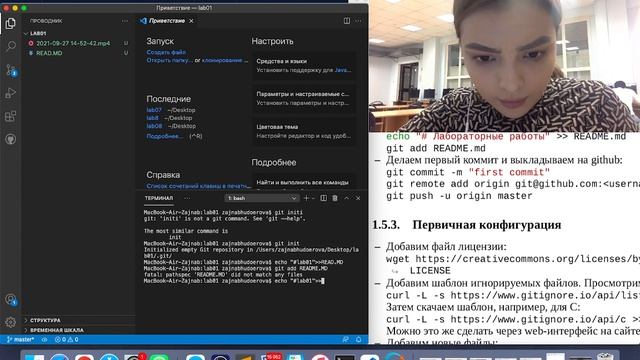Open the bash terminal selector dropdown
This screenshot has width=640, height=360.
coord(262,198)
